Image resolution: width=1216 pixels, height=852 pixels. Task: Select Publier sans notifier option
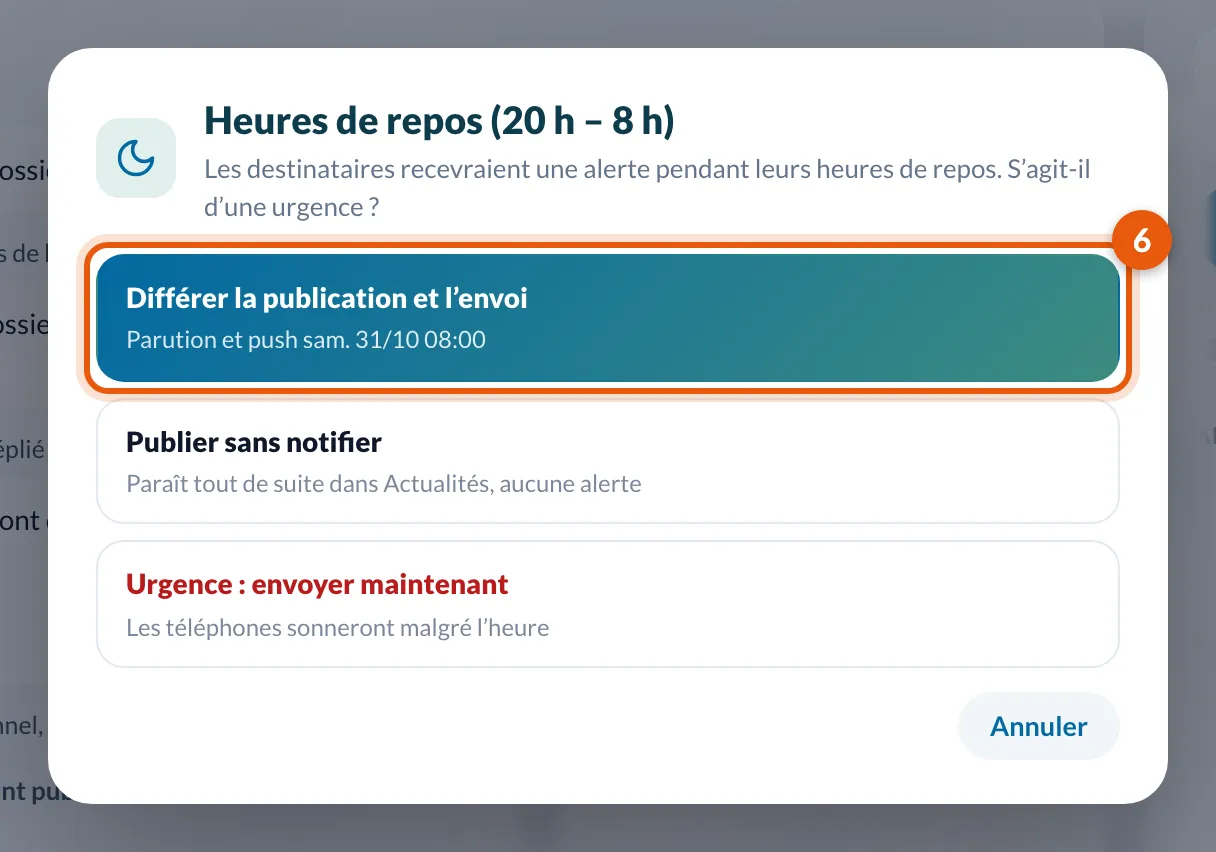point(608,461)
